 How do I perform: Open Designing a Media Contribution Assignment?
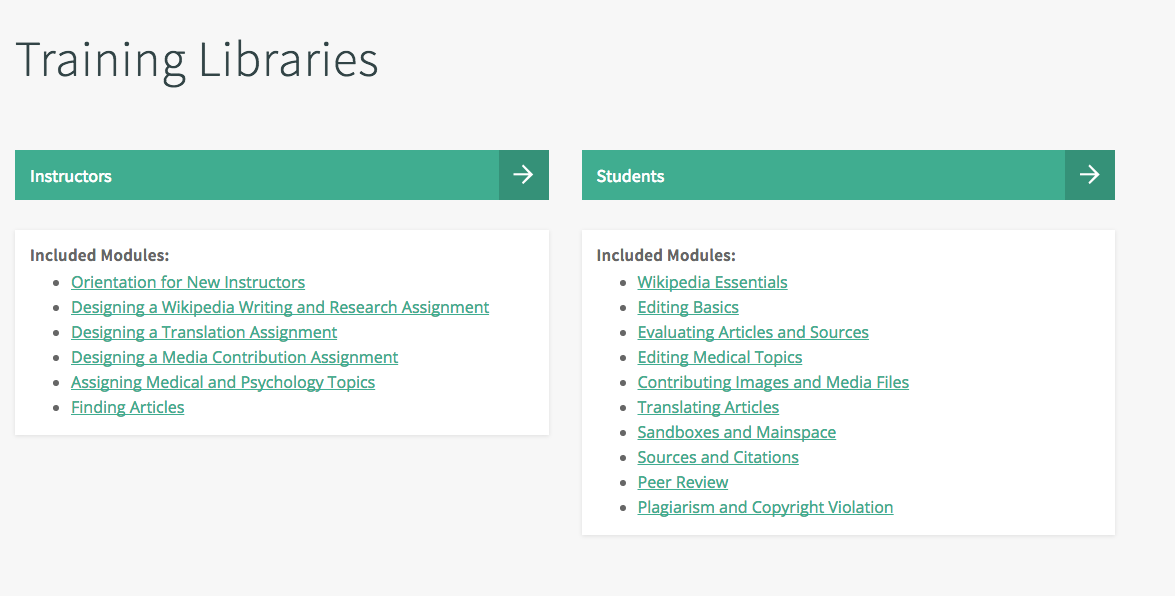[234, 357]
